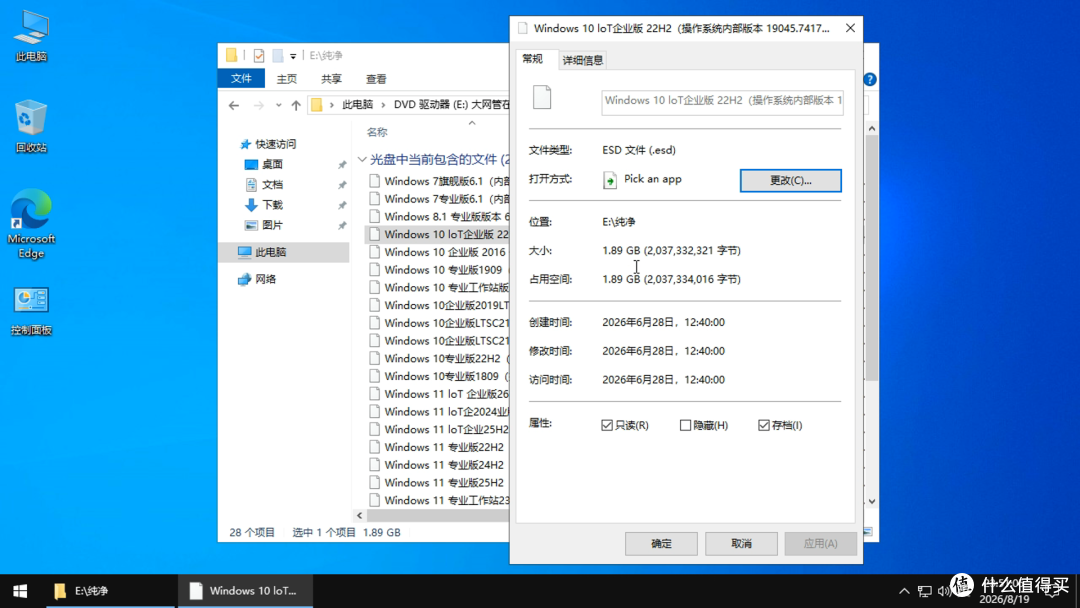Click the pin icon next to 下载
Screen dimensions: 1080x608
coord(342,205)
